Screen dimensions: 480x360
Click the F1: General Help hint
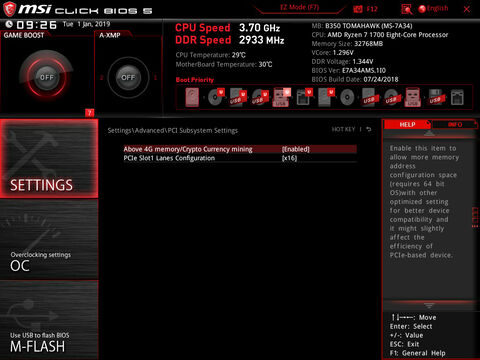point(417,353)
